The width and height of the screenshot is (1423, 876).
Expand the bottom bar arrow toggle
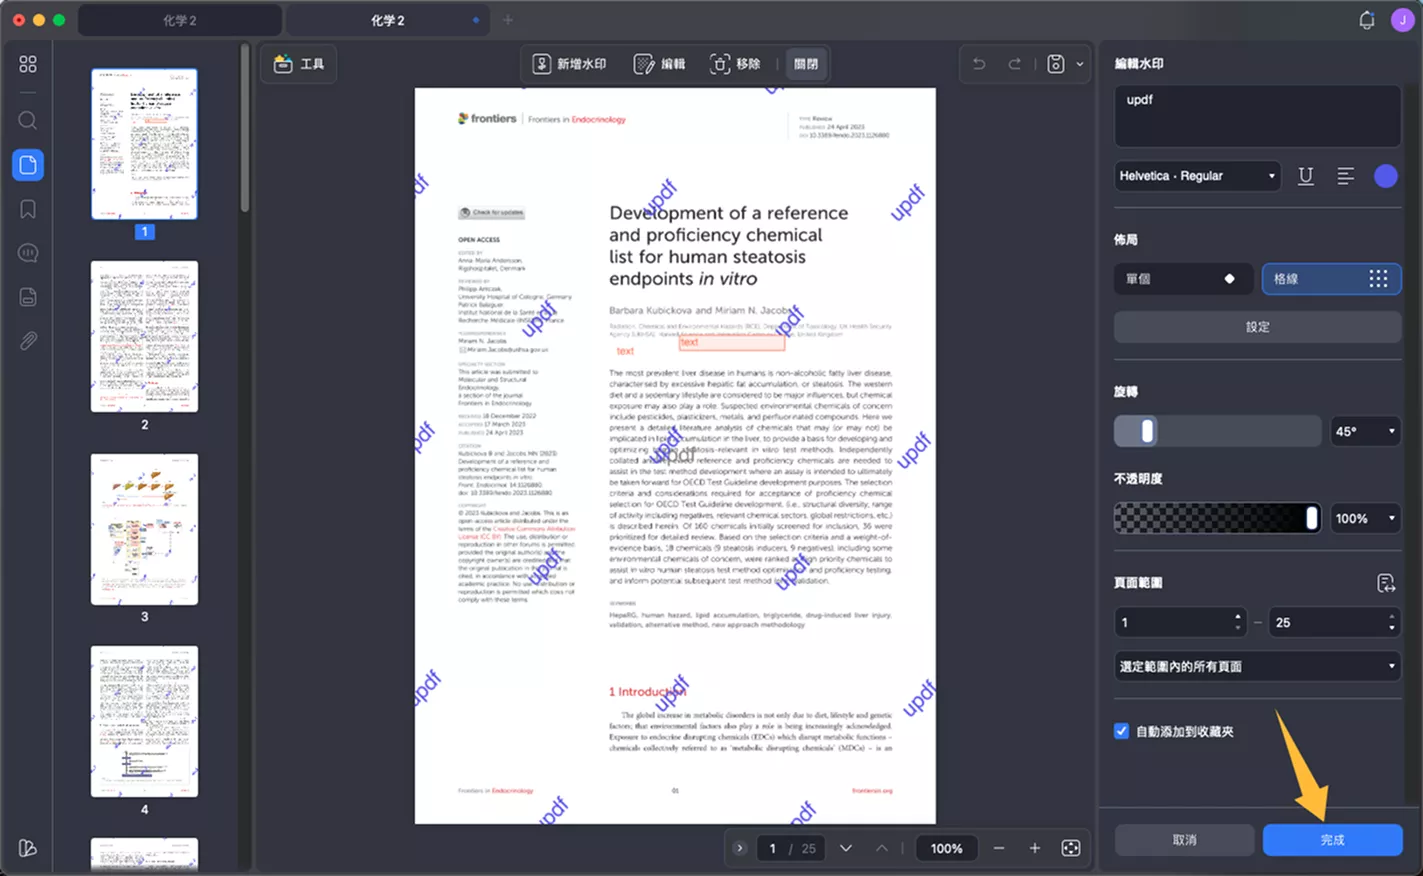740,848
